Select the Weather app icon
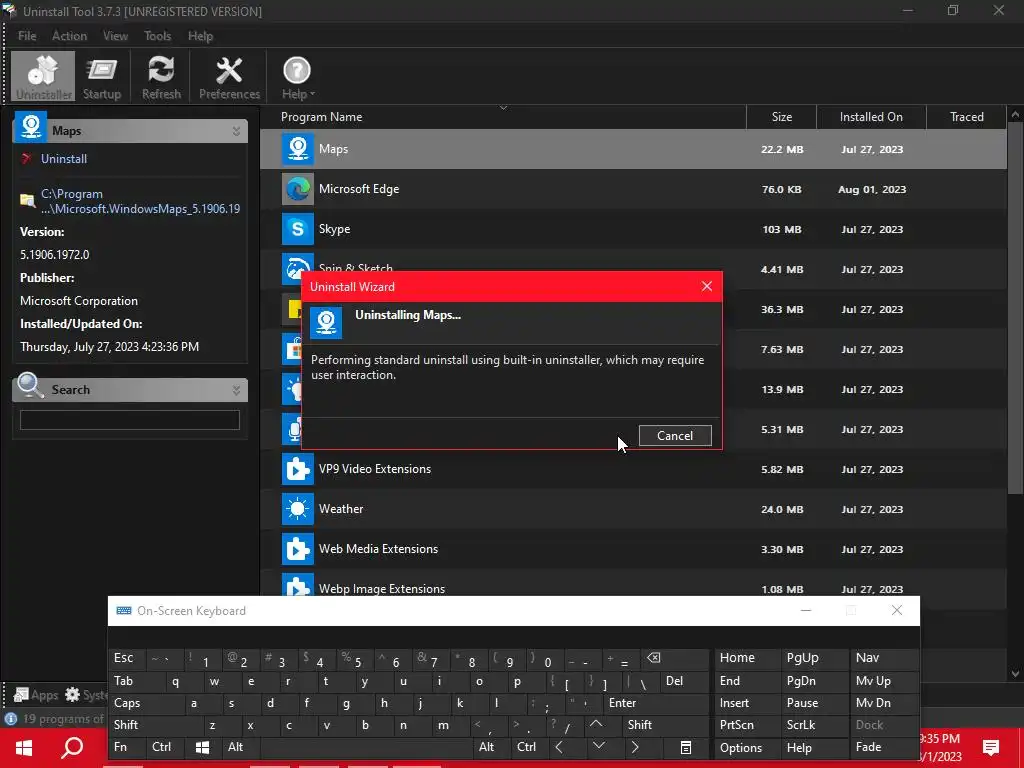 coord(297,509)
